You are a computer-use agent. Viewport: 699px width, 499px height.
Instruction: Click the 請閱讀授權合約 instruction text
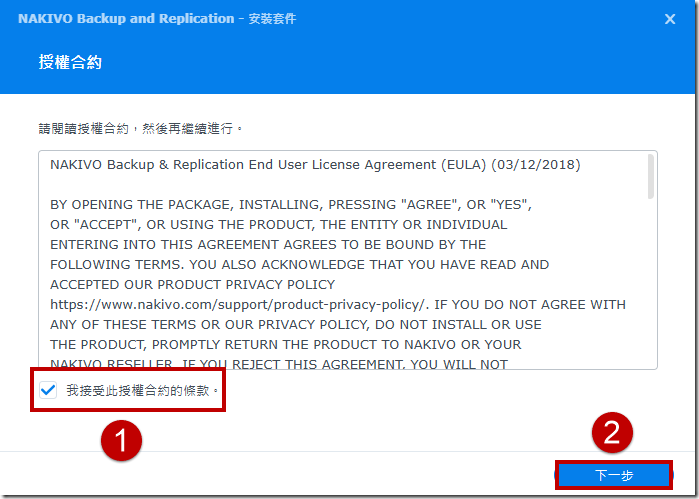click(141, 129)
